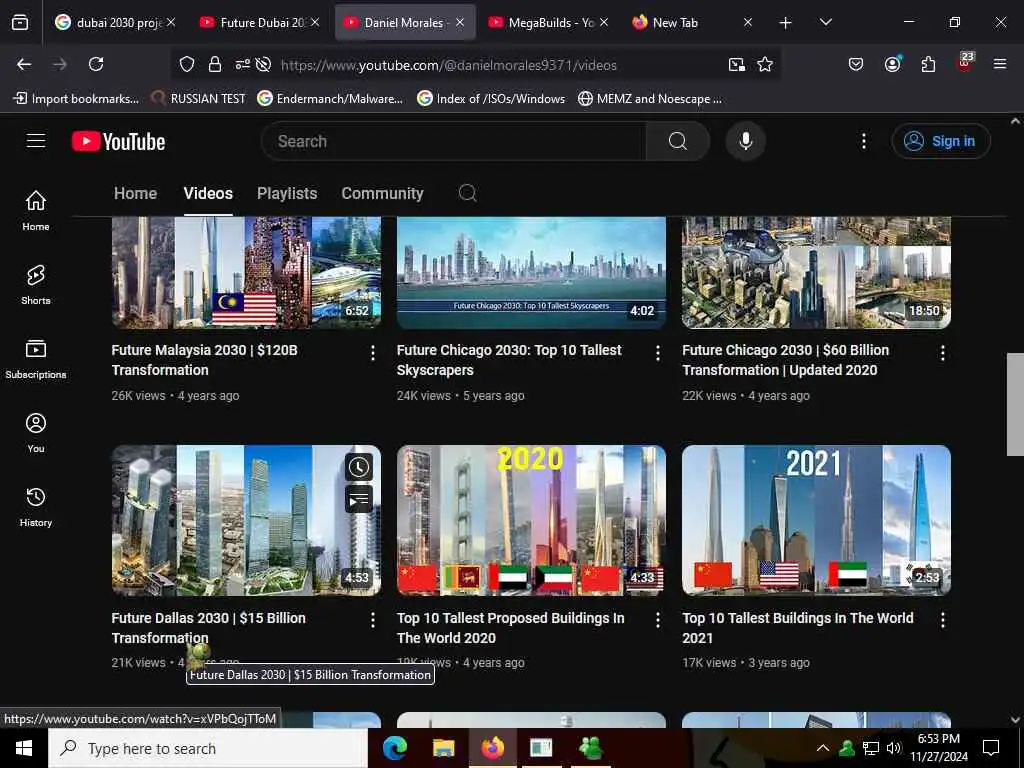The height and width of the screenshot is (768, 1024).
Task: Close the Daniel Morales browser tab
Action: click(x=460, y=22)
